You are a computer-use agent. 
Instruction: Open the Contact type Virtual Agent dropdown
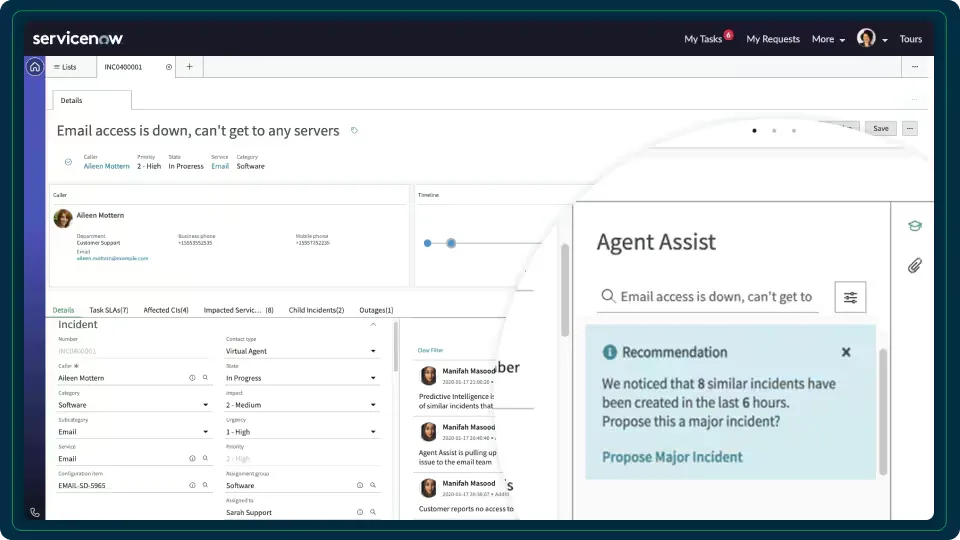[x=301, y=351]
